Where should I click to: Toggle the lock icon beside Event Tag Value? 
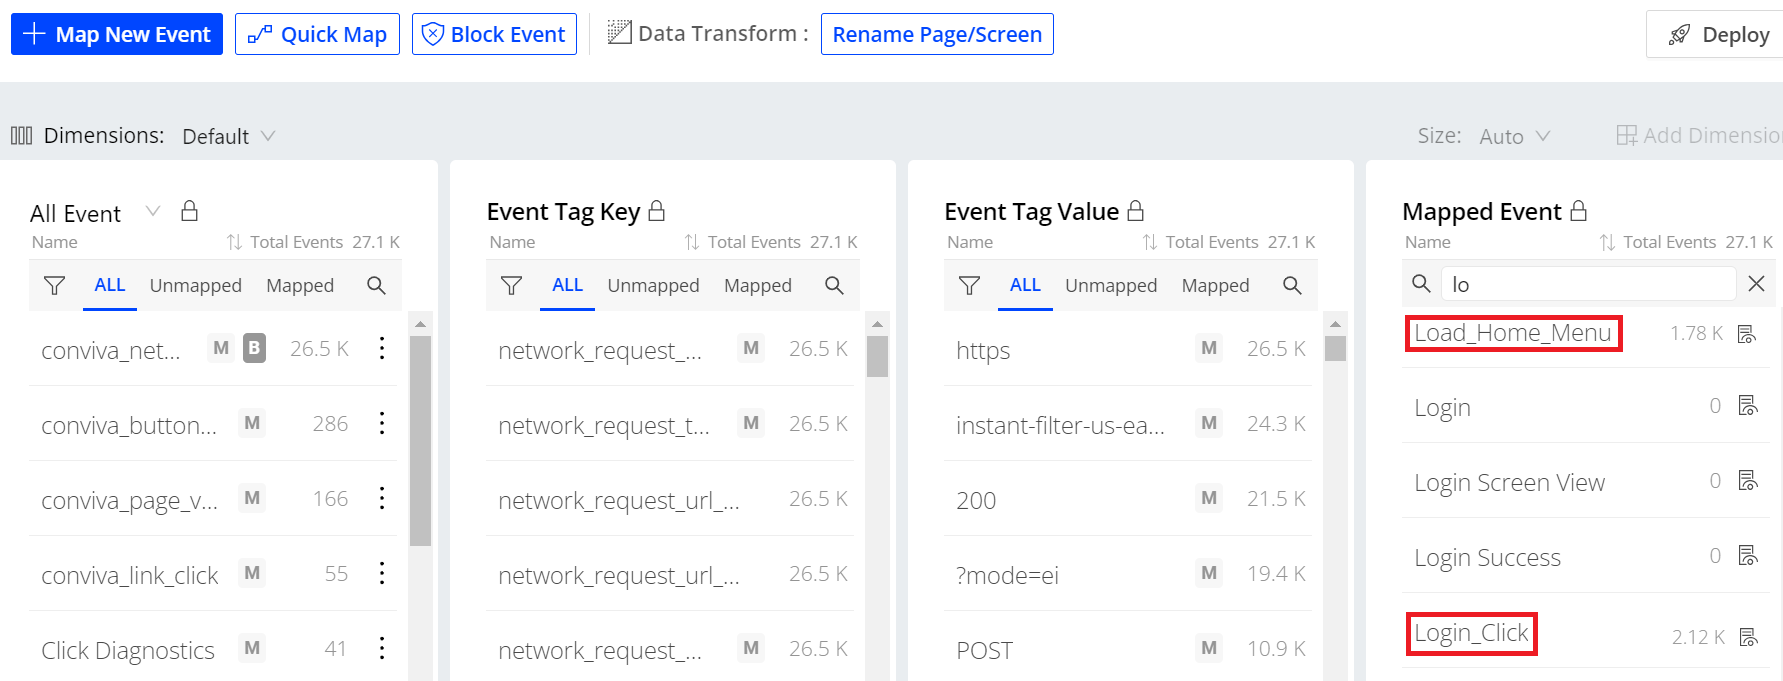point(1135,211)
